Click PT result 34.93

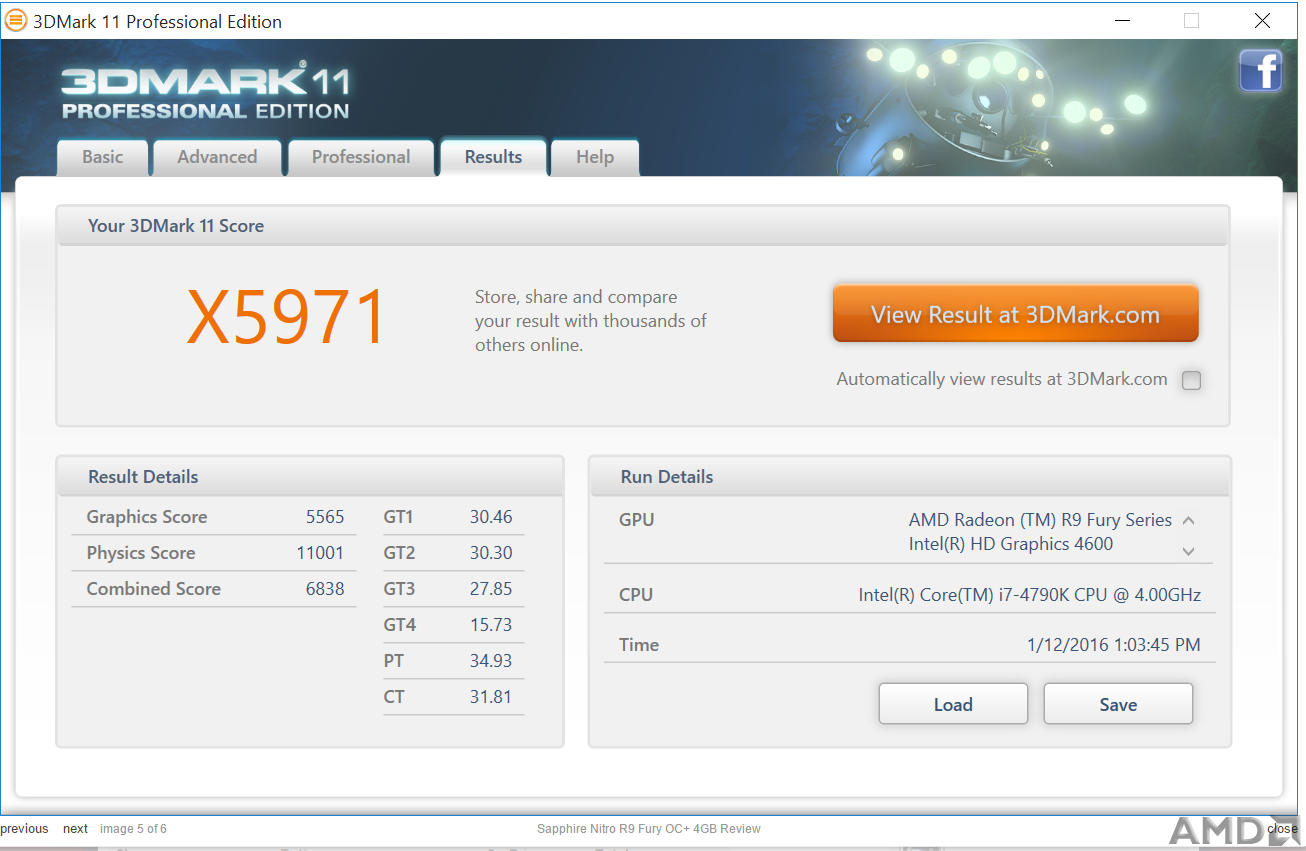[491, 661]
